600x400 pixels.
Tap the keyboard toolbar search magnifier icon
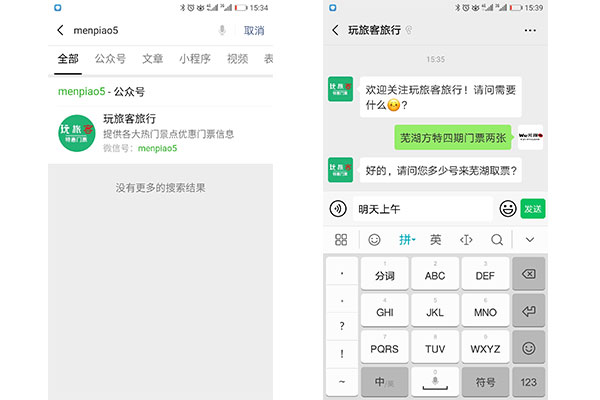[x=497, y=240]
